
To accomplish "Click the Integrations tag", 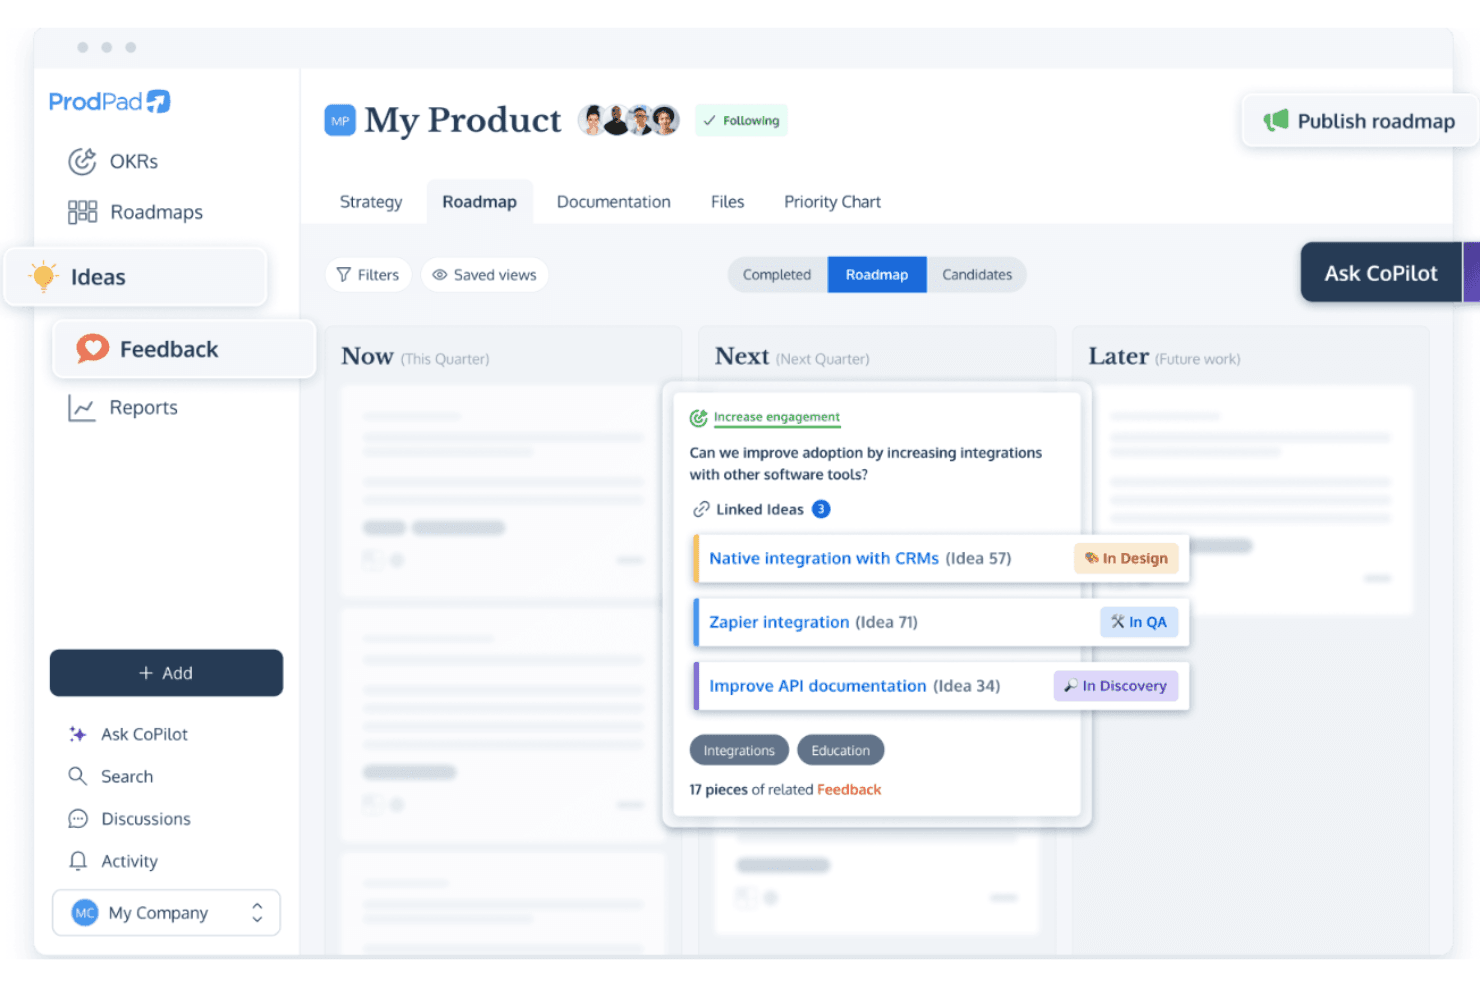I will (739, 750).
